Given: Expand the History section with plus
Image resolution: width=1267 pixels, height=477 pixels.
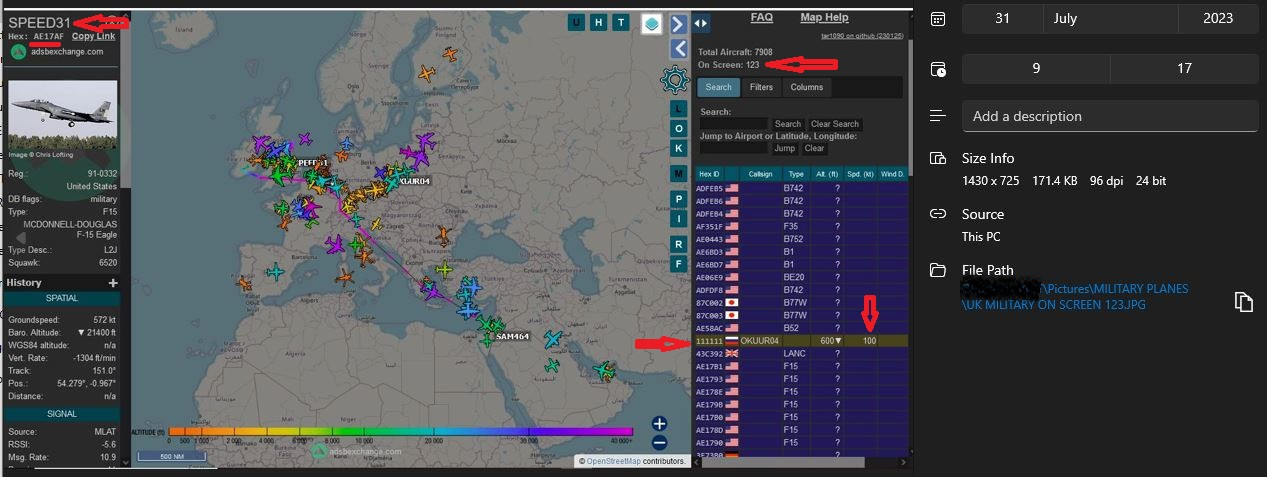Looking at the screenshot, I should coord(113,283).
